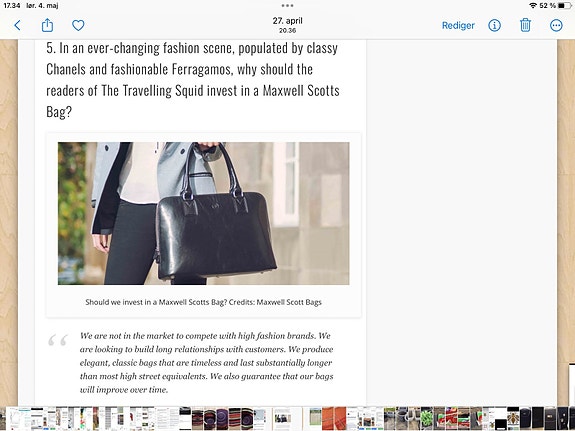575x431 pixels.
Task: Tap the 17.34 clock in the status bar
Action: 12,6
